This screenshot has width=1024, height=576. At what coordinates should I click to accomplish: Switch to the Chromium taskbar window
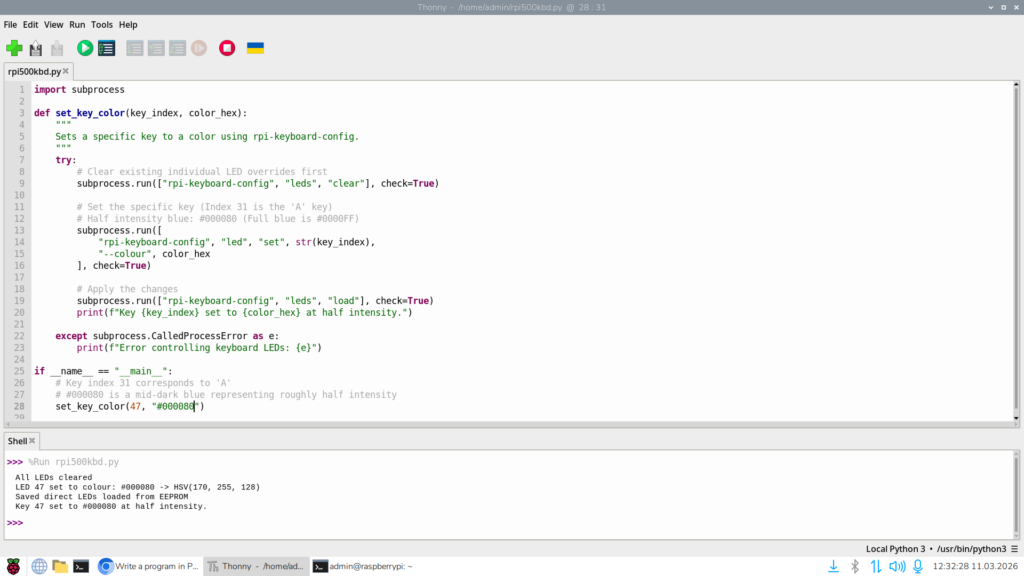148,566
